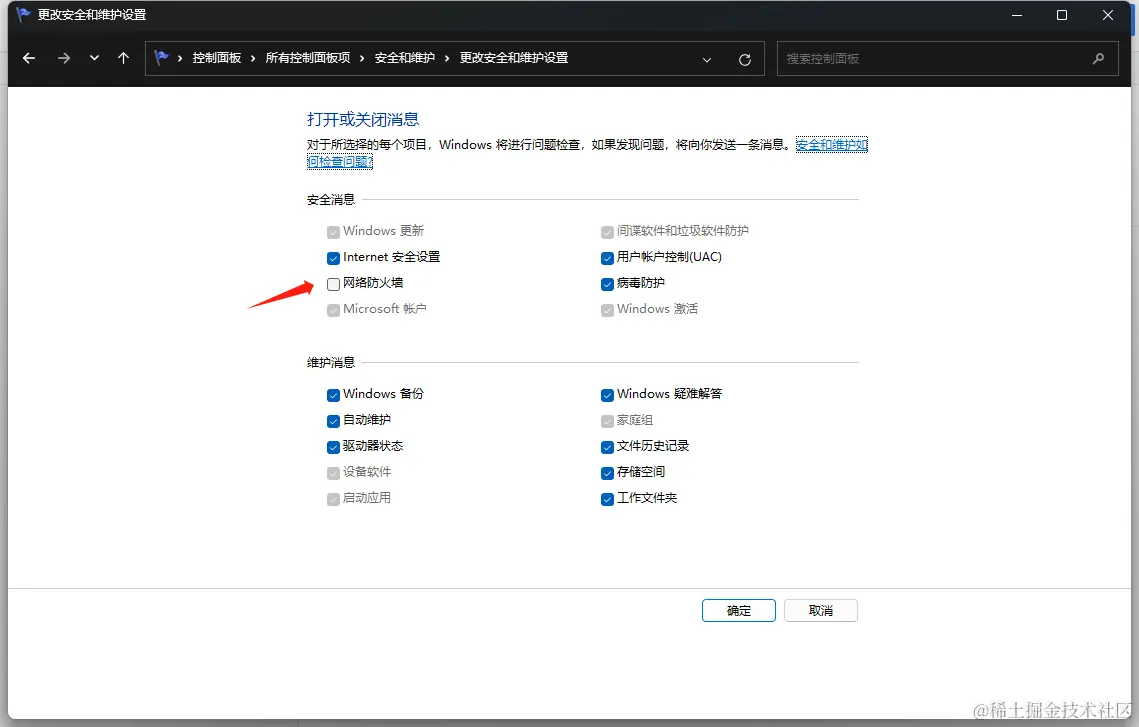The width and height of the screenshot is (1139, 727).
Task: Go back with the left arrow button
Action: click(x=29, y=58)
